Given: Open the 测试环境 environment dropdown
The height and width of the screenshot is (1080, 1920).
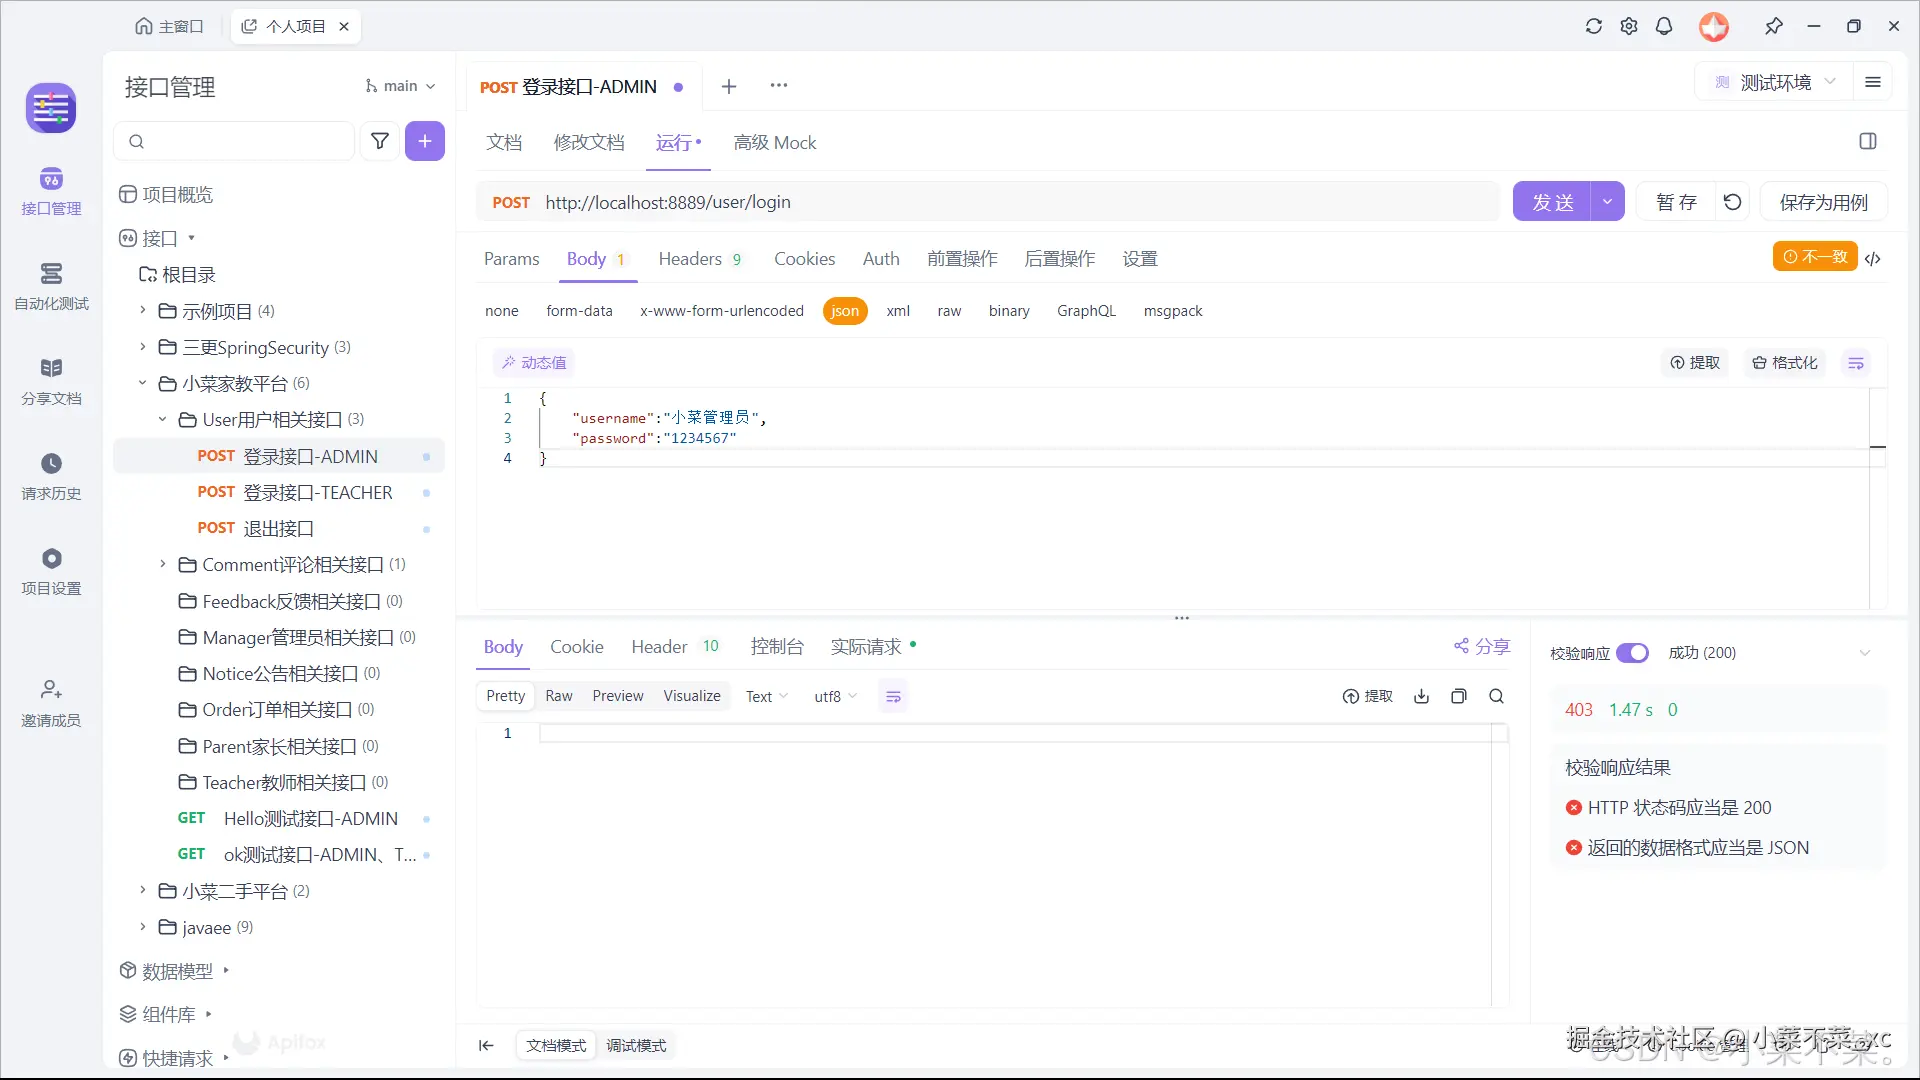Looking at the screenshot, I should (1776, 83).
